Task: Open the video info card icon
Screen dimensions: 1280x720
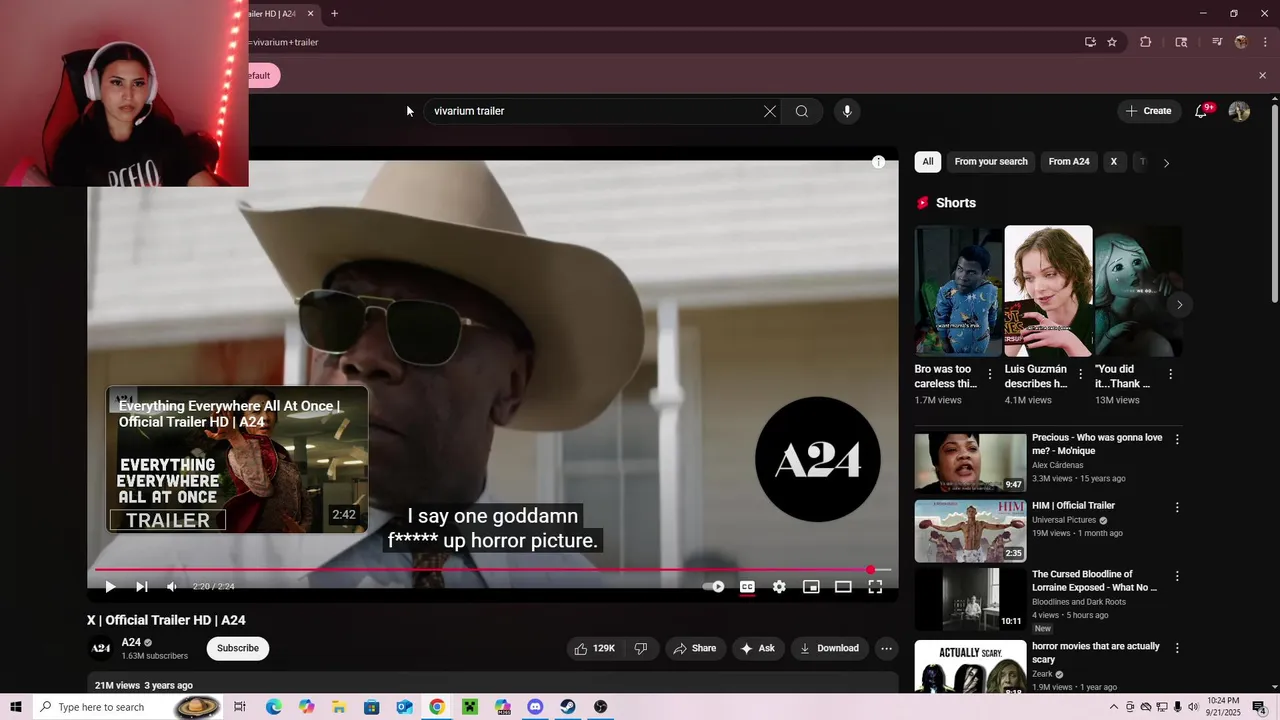Action: pyautogui.click(x=878, y=162)
